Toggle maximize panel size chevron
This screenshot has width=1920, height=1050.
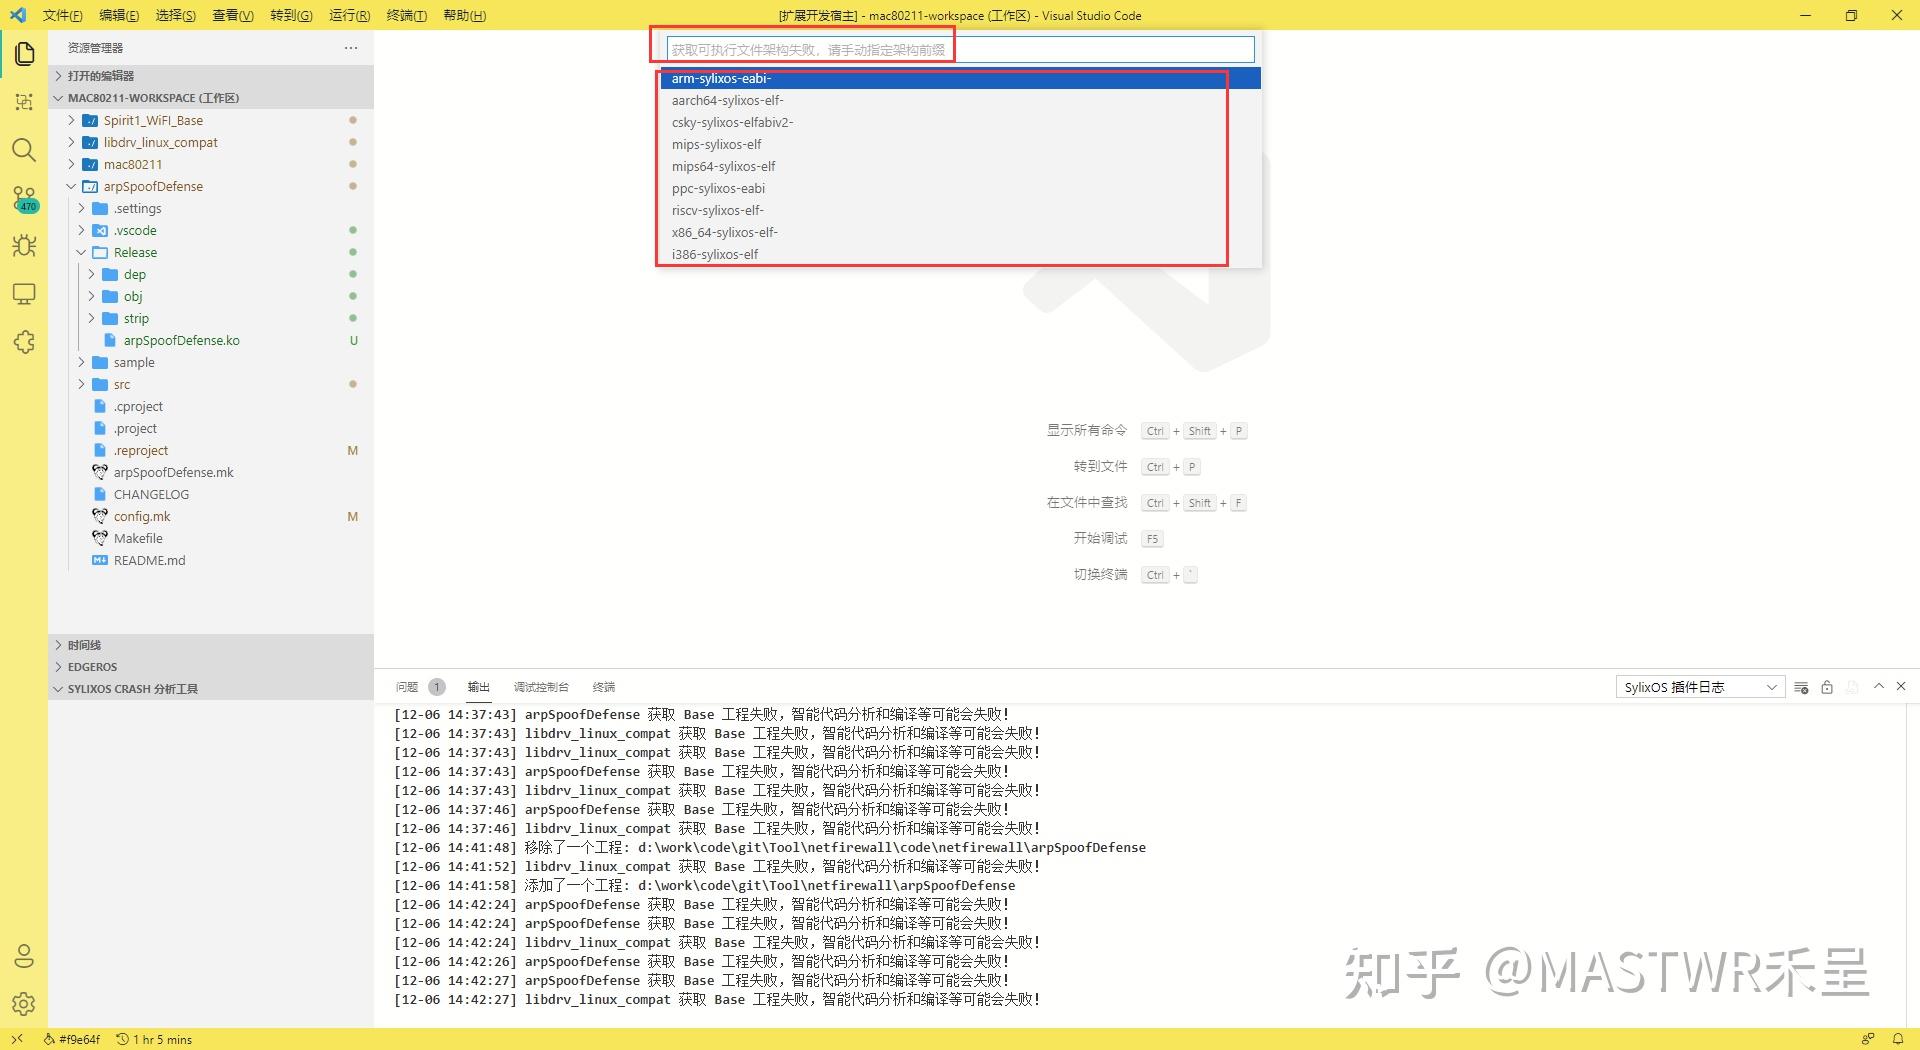[x=1879, y=687]
